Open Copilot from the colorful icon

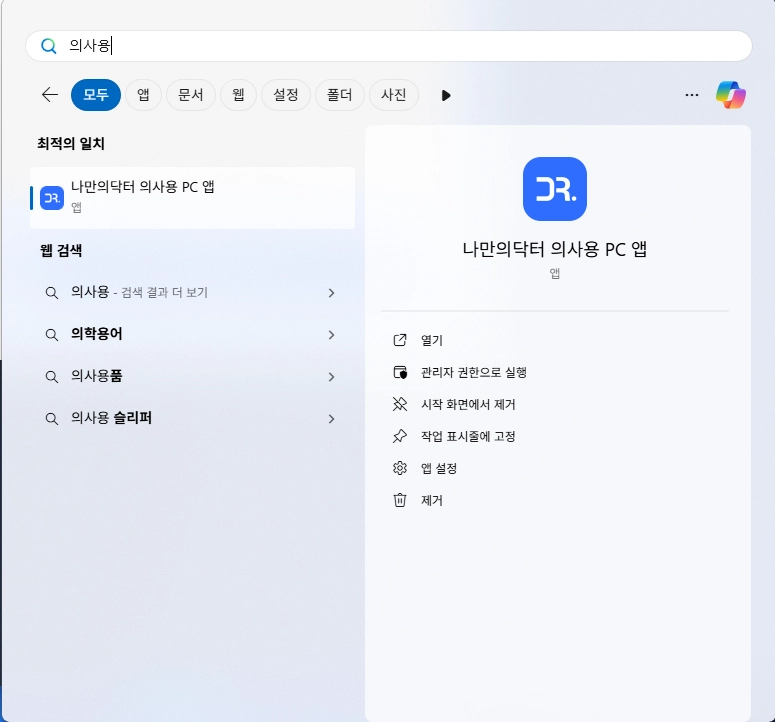point(731,94)
